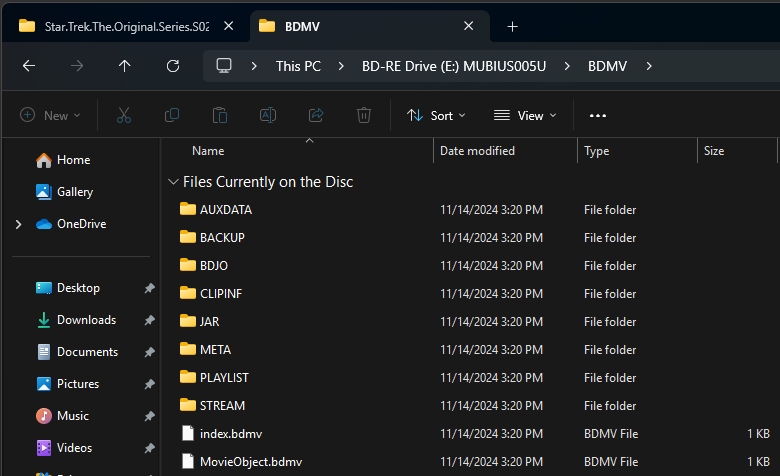Image resolution: width=780 pixels, height=476 pixels.
Task: Expand the OneDrive tree node
Action: pos(18,224)
